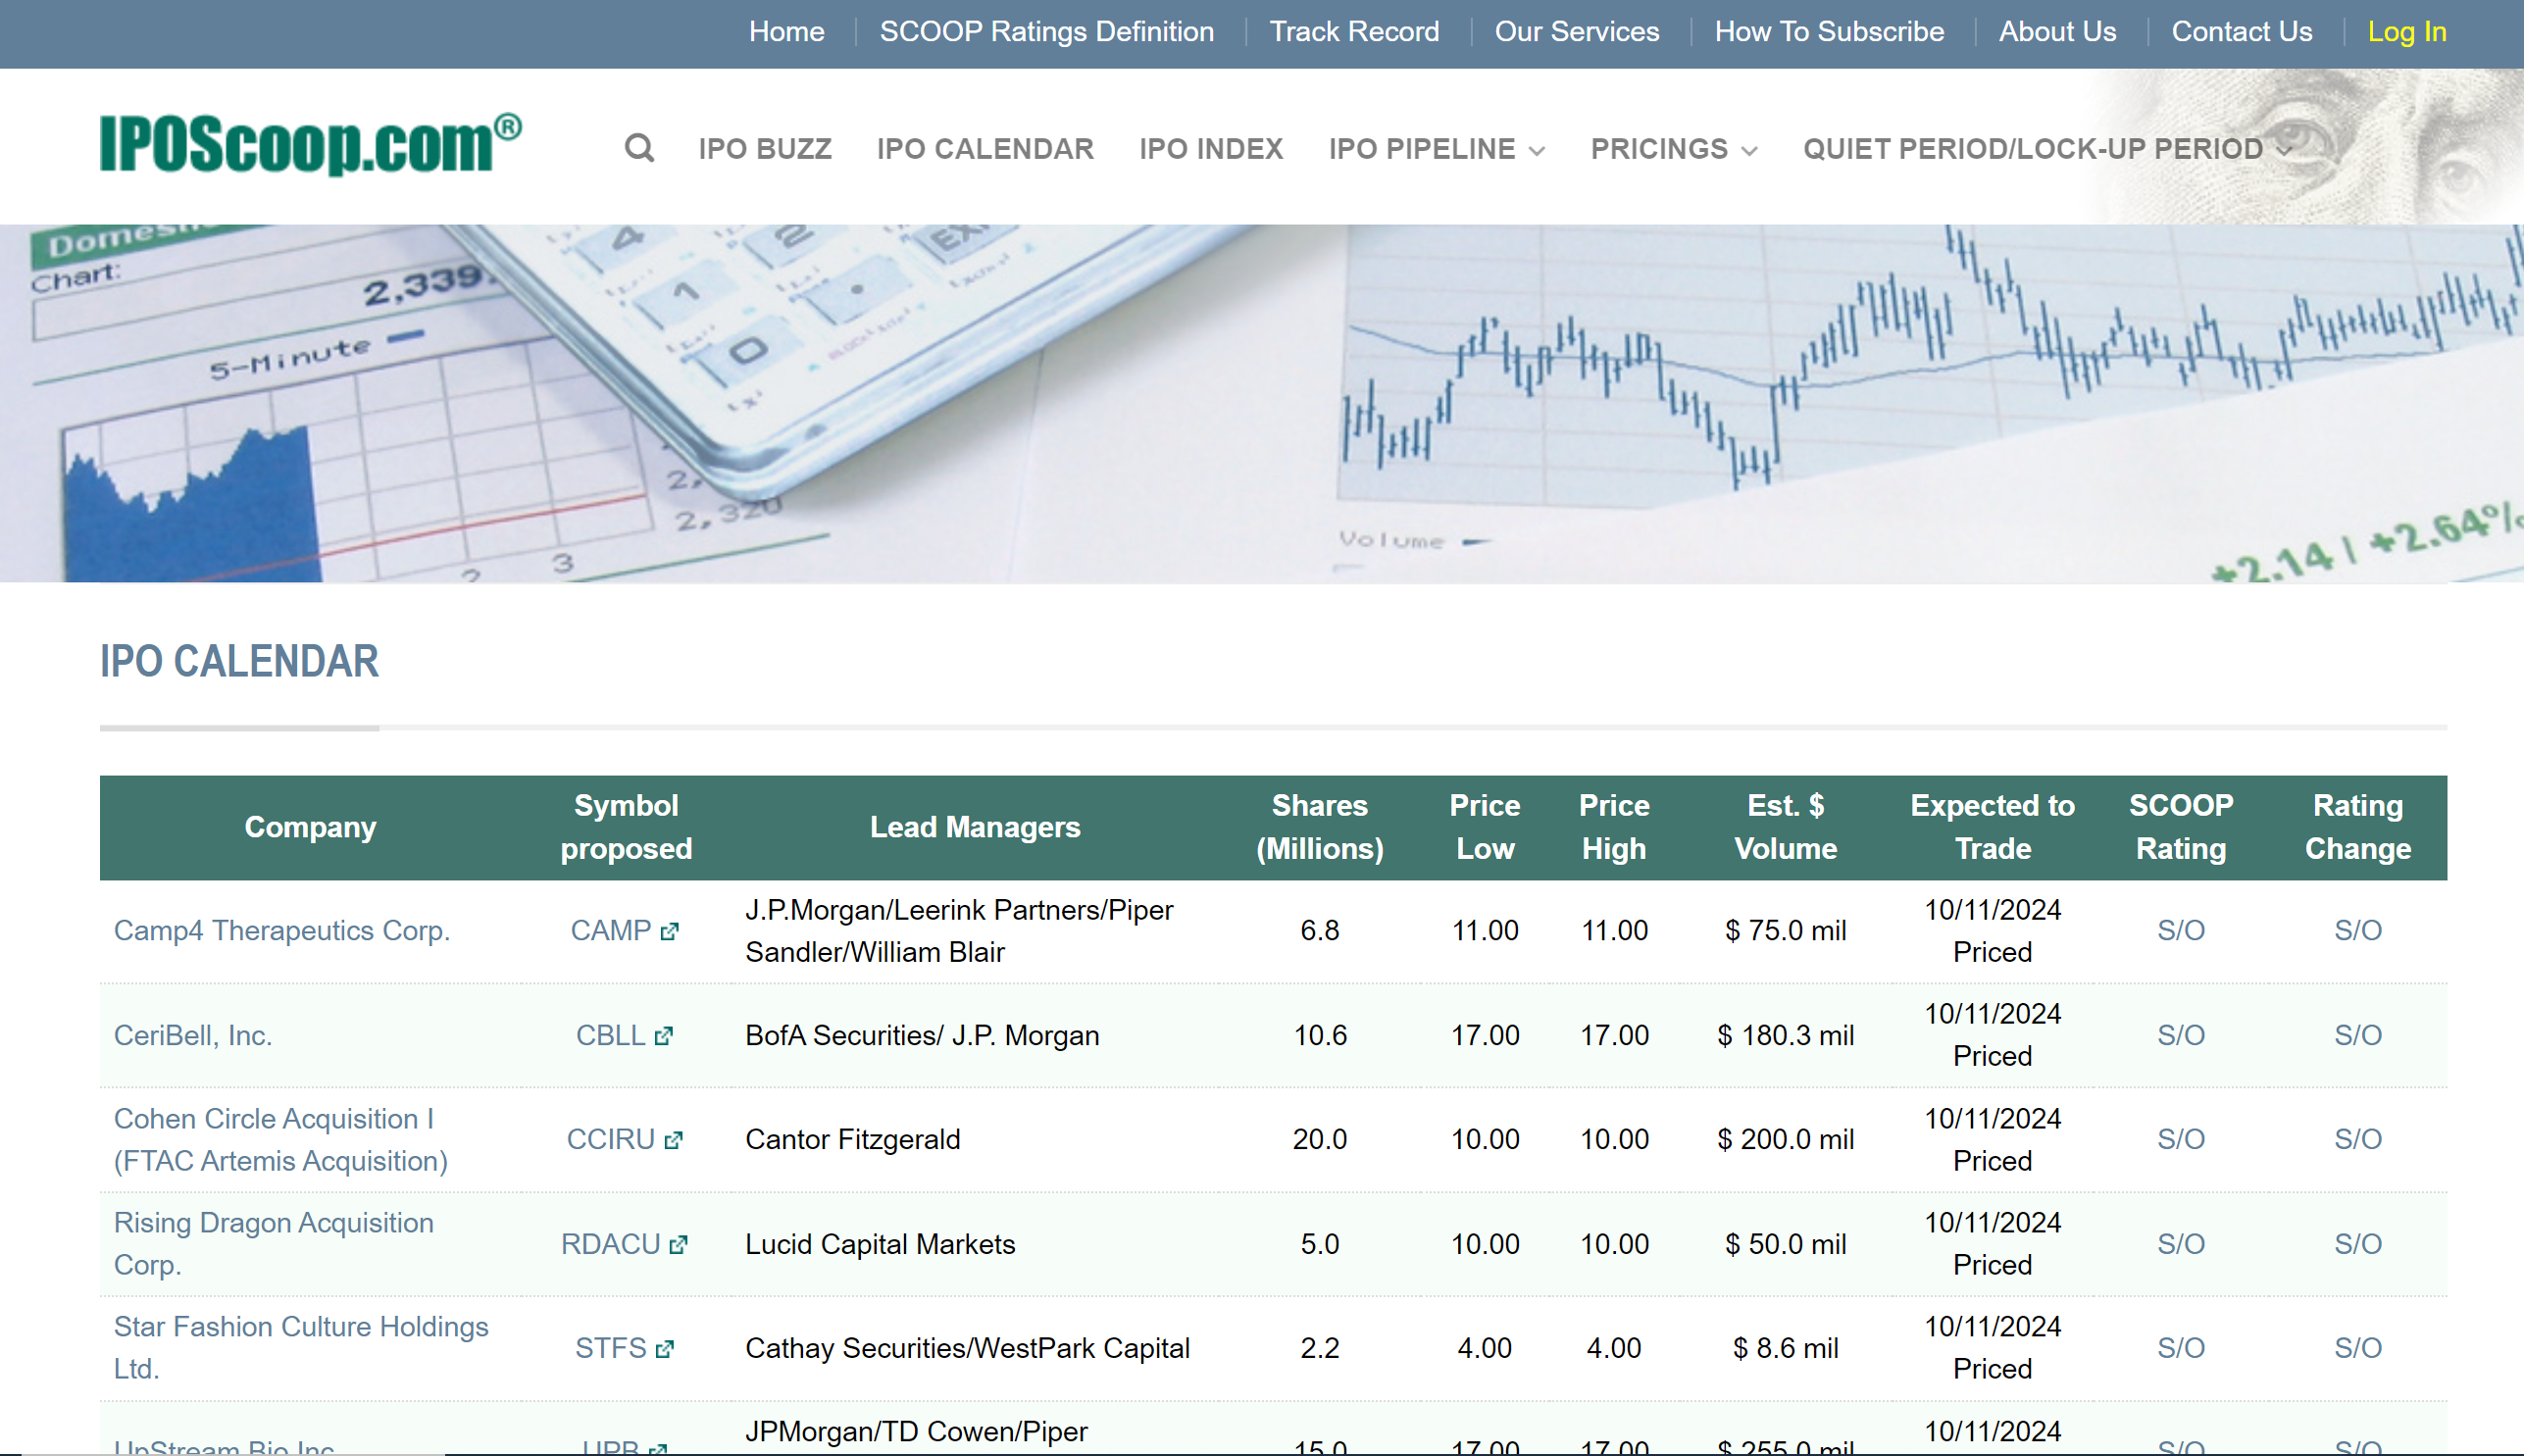
Task: Click How To Subscribe link
Action: 1828,32
